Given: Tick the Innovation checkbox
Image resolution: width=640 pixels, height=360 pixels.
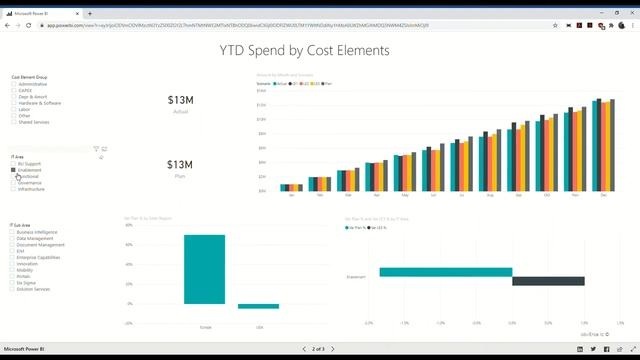Looking at the screenshot, I should (12, 264).
